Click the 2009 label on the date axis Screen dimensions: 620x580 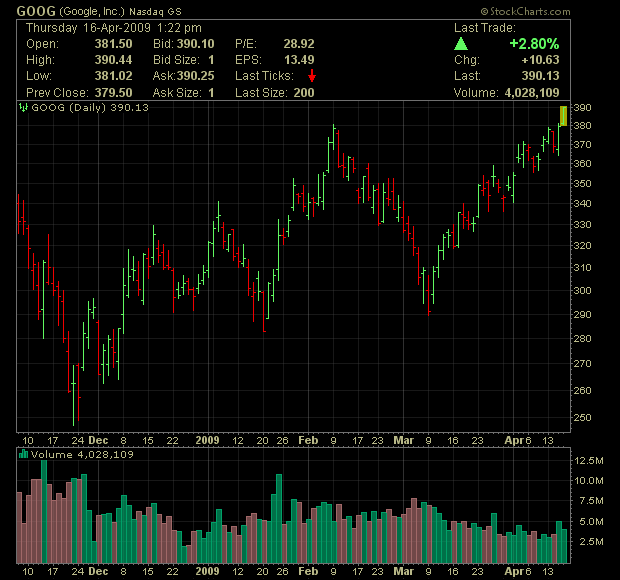[207, 439]
